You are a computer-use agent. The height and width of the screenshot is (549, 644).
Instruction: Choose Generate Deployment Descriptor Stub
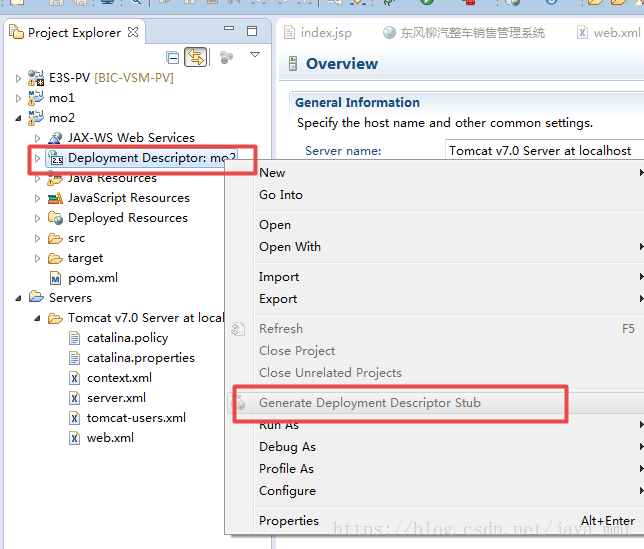point(437,403)
